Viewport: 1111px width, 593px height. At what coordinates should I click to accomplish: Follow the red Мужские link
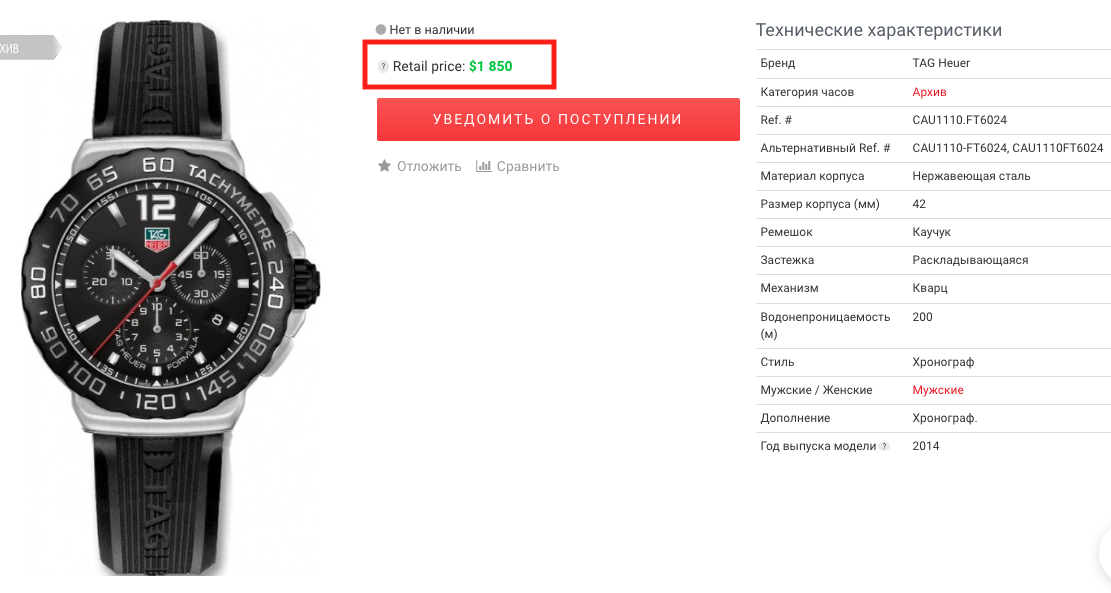pyautogui.click(x=938, y=390)
